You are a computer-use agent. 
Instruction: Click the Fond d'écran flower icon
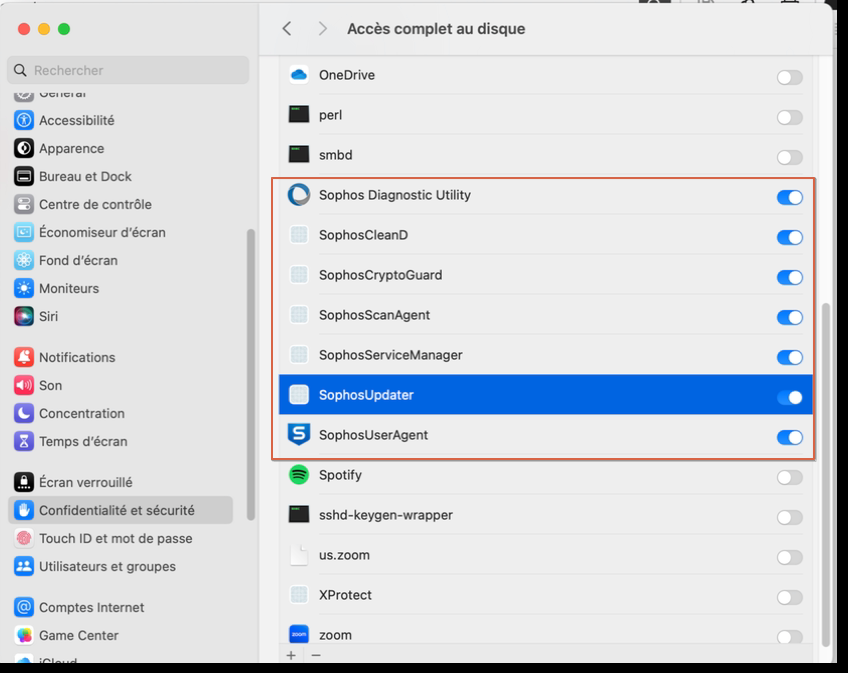pyautogui.click(x=24, y=260)
